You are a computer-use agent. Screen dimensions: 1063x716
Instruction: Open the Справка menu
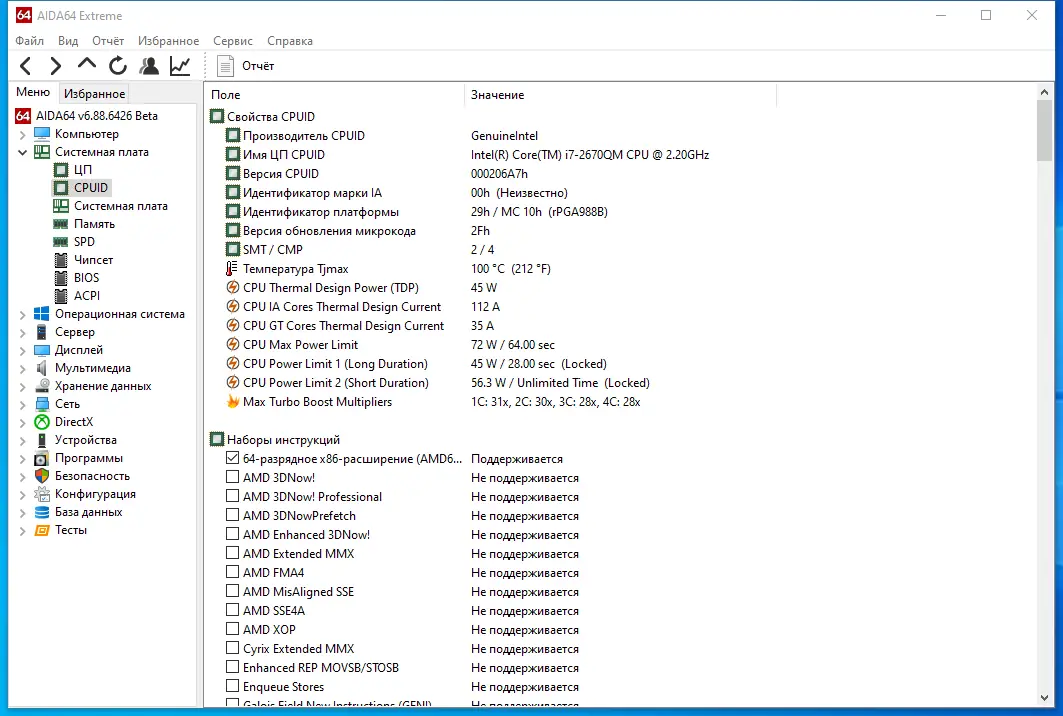[x=289, y=41]
